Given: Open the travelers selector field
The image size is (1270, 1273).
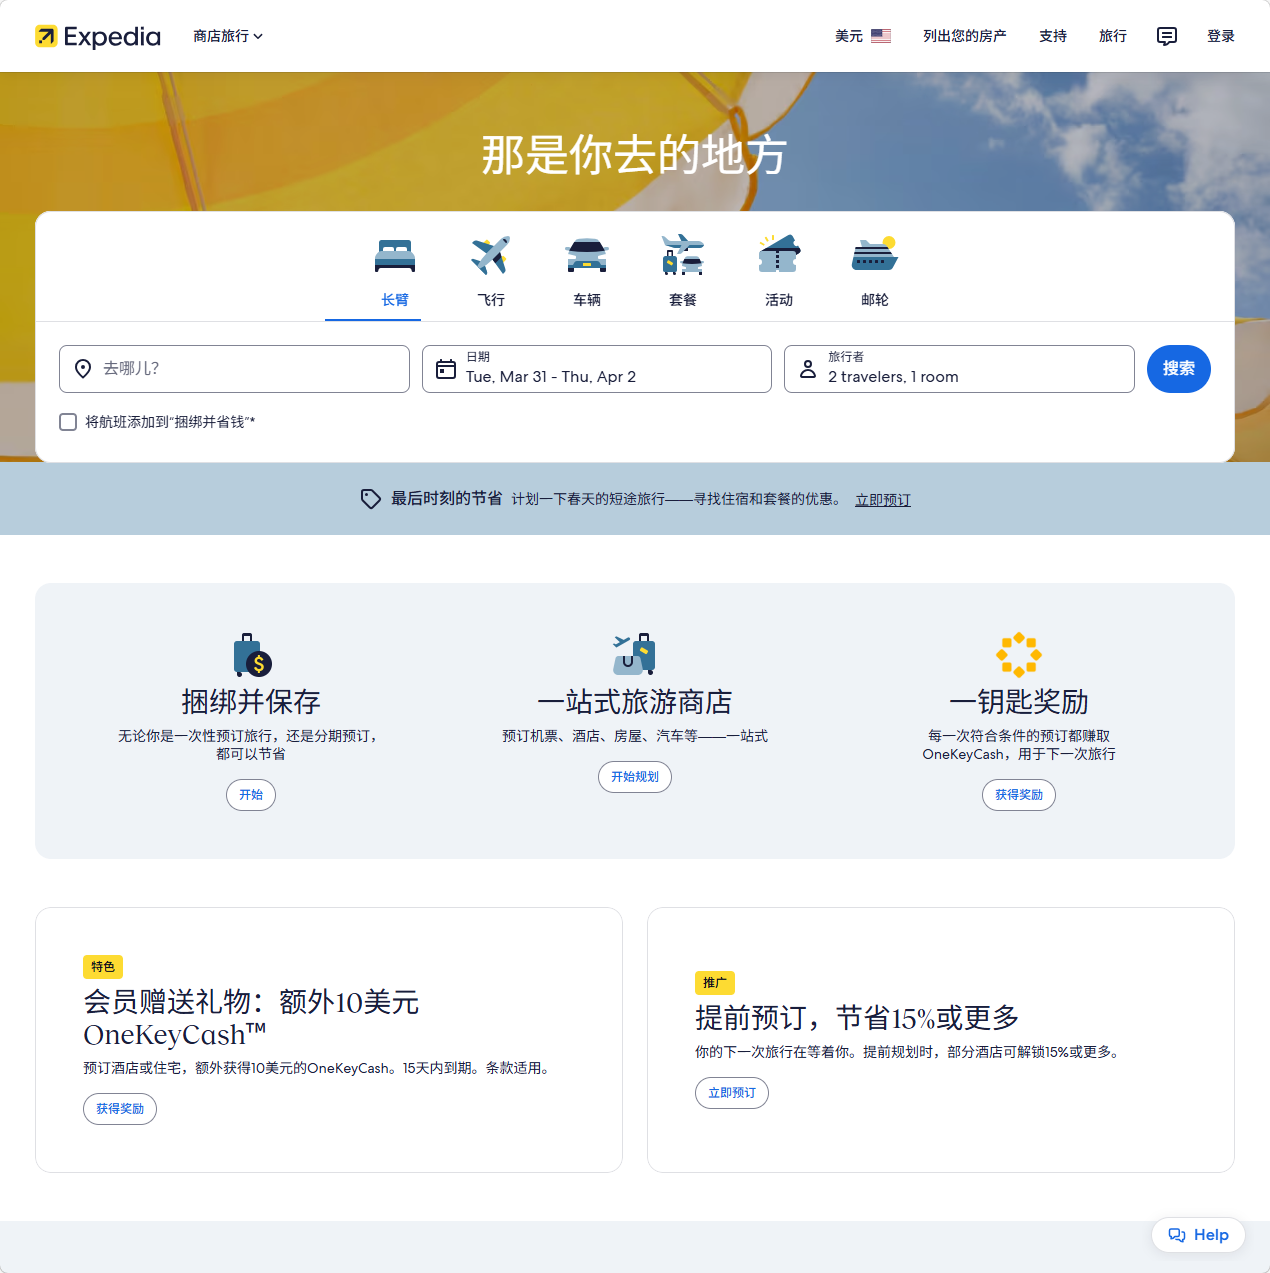Looking at the screenshot, I should point(959,369).
